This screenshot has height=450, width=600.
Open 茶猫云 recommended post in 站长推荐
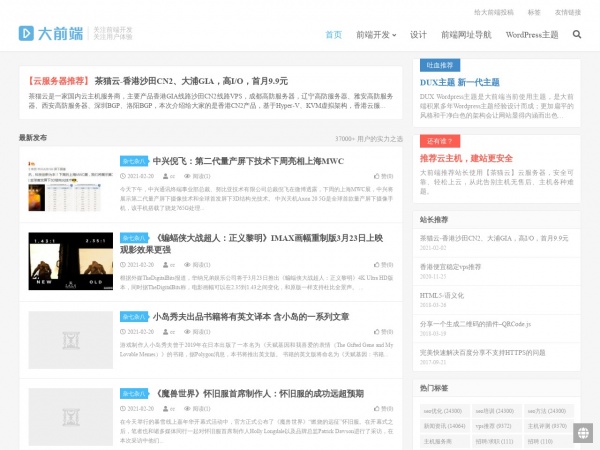coord(494,238)
